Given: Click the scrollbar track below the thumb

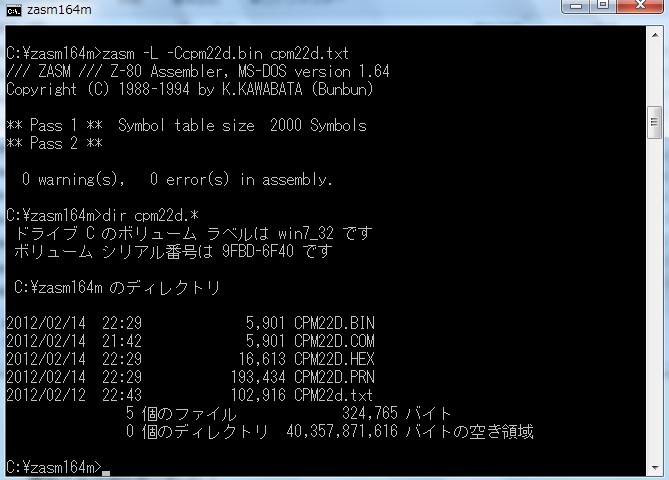Looking at the screenshot, I should [x=655, y=299].
